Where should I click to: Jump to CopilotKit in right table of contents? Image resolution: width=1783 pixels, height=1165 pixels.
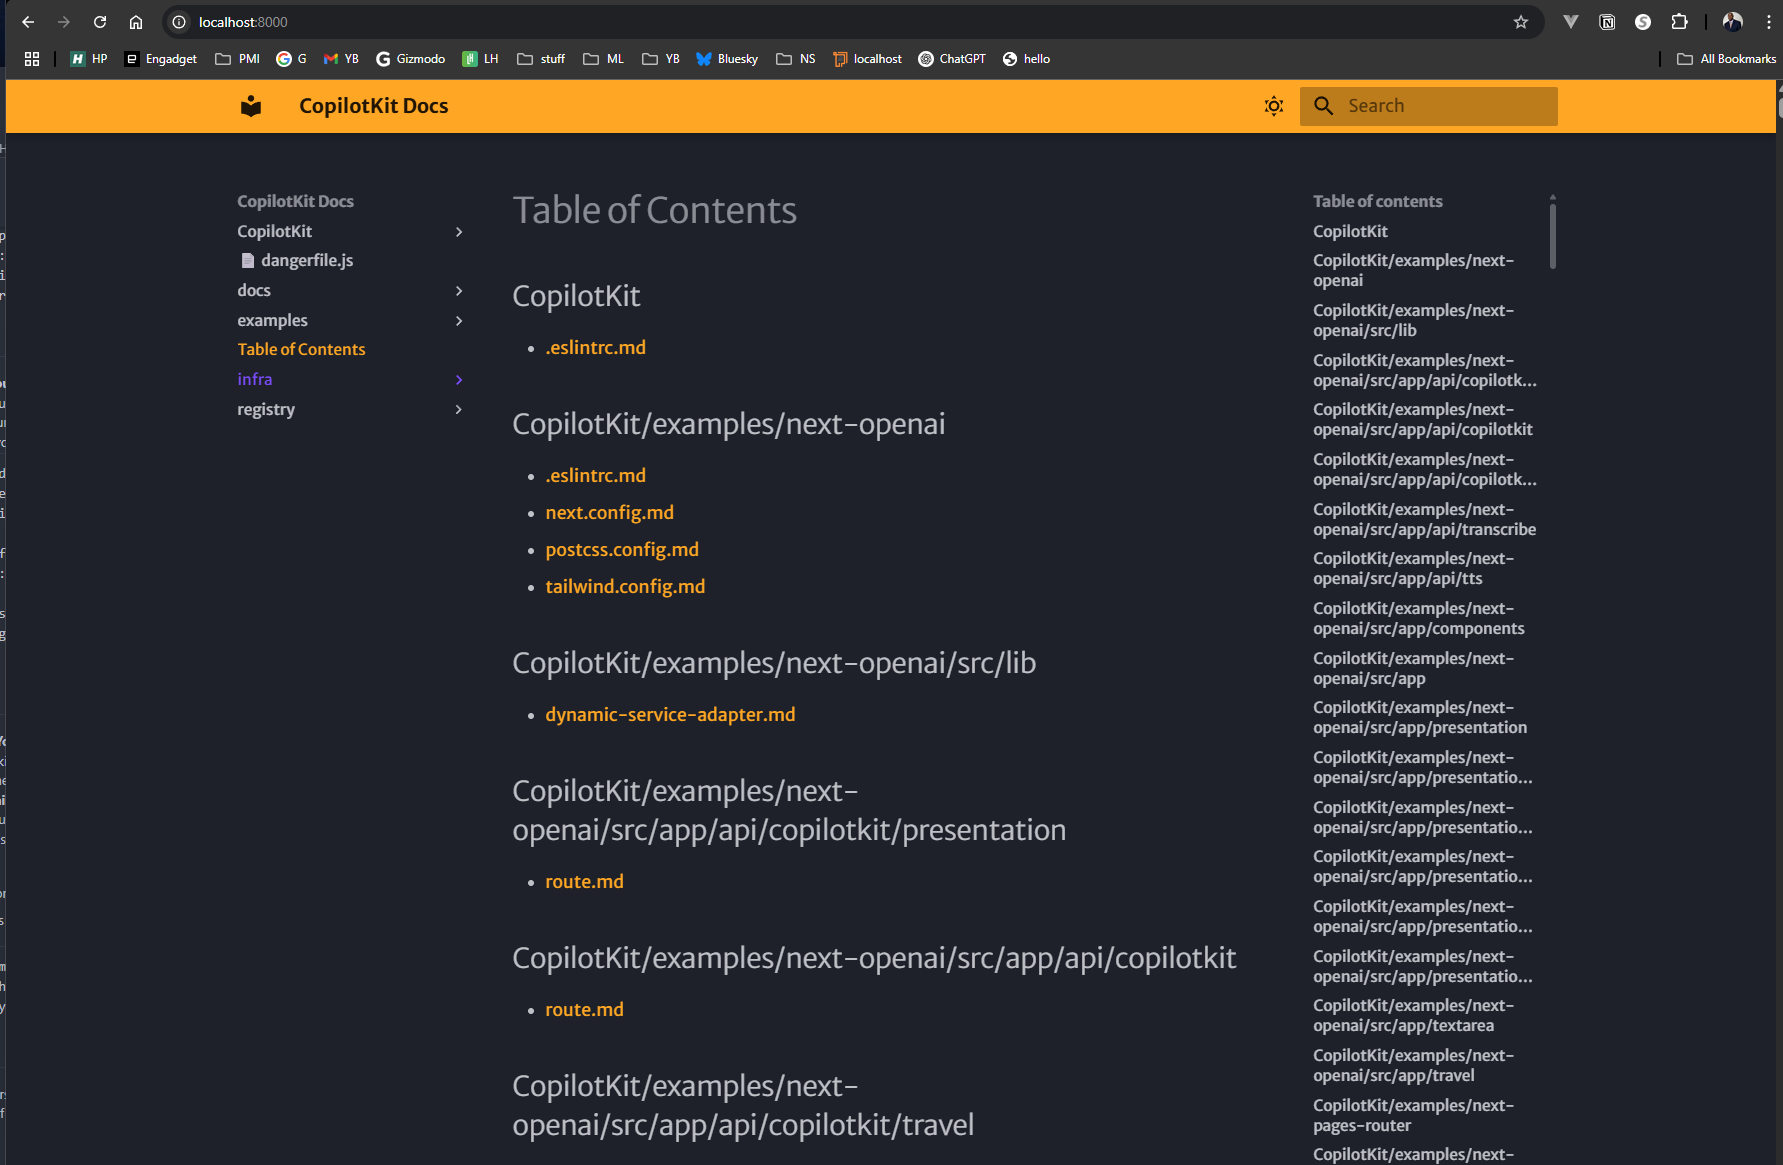pos(1350,231)
